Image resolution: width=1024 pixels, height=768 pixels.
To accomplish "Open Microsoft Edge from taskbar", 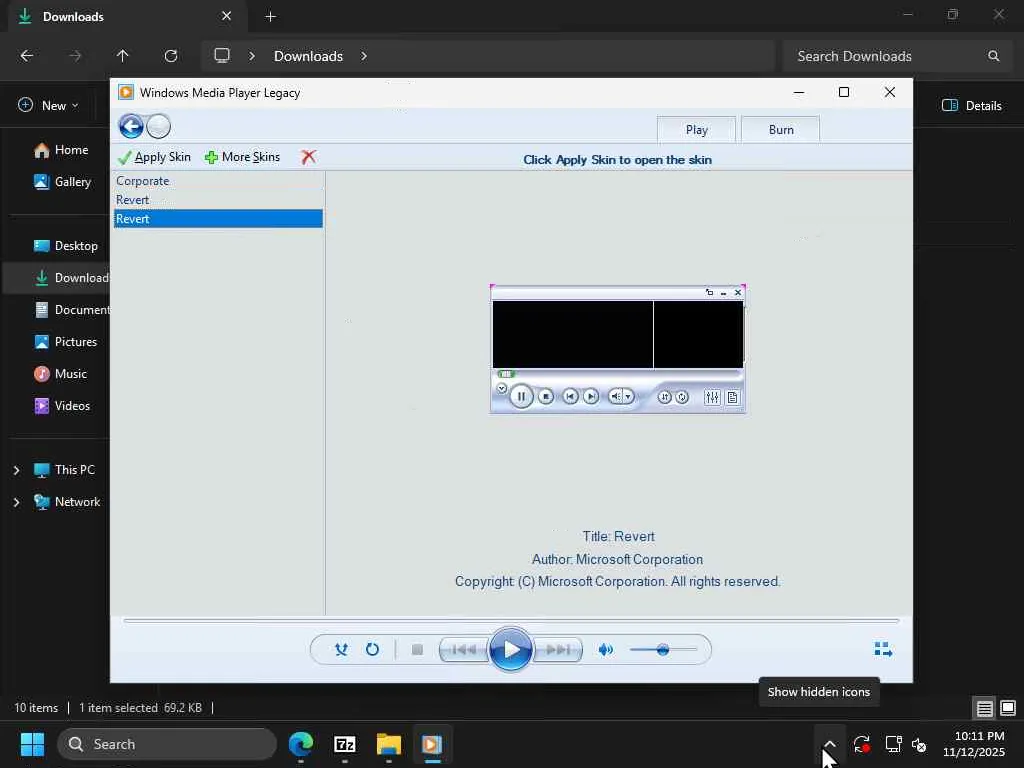I will pos(301,744).
